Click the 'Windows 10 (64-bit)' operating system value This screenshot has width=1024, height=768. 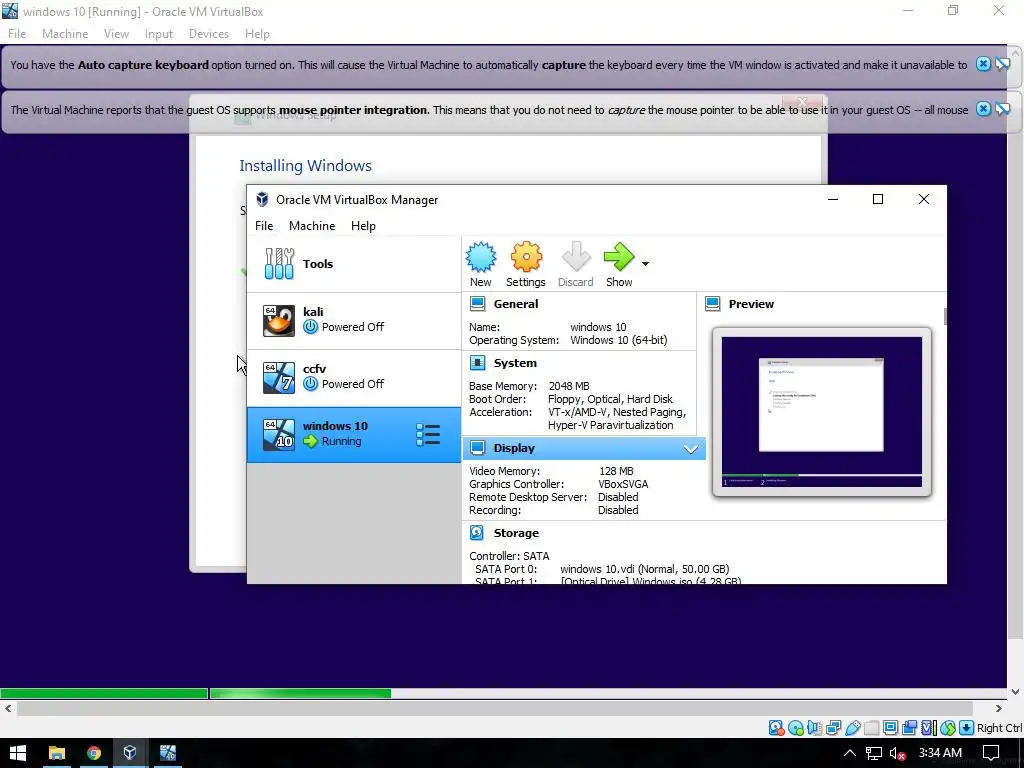pos(618,340)
